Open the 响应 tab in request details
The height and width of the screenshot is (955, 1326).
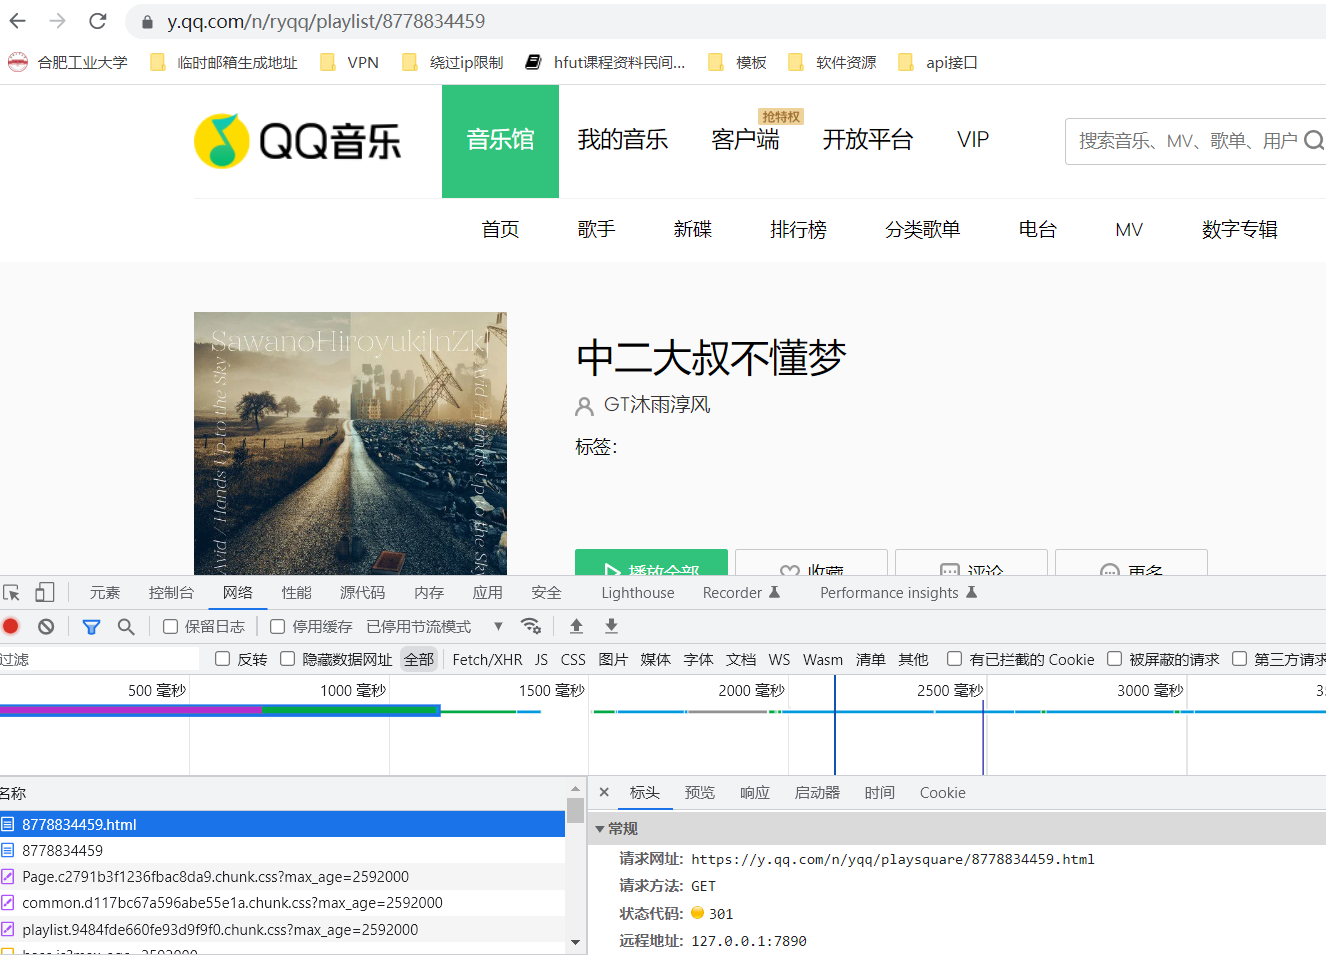coord(754,793)
